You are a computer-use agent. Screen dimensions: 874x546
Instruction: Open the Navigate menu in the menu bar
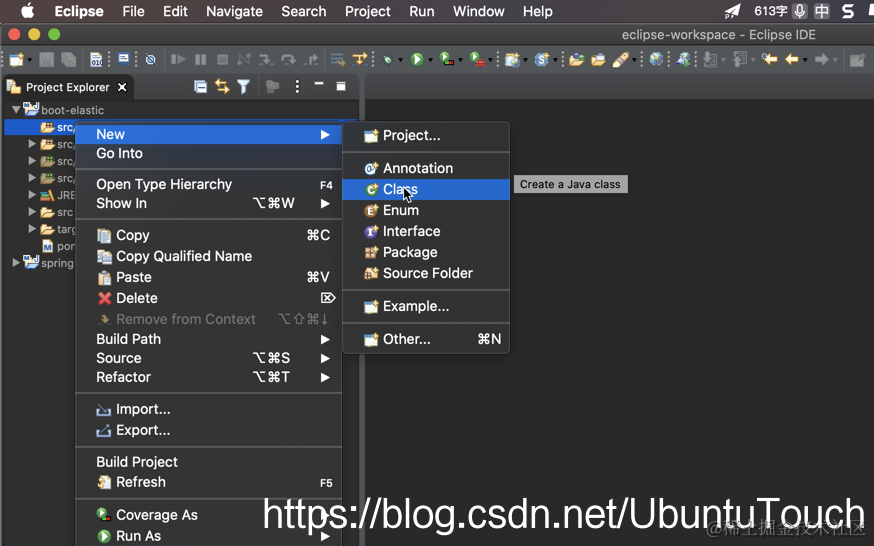(234, 11)
